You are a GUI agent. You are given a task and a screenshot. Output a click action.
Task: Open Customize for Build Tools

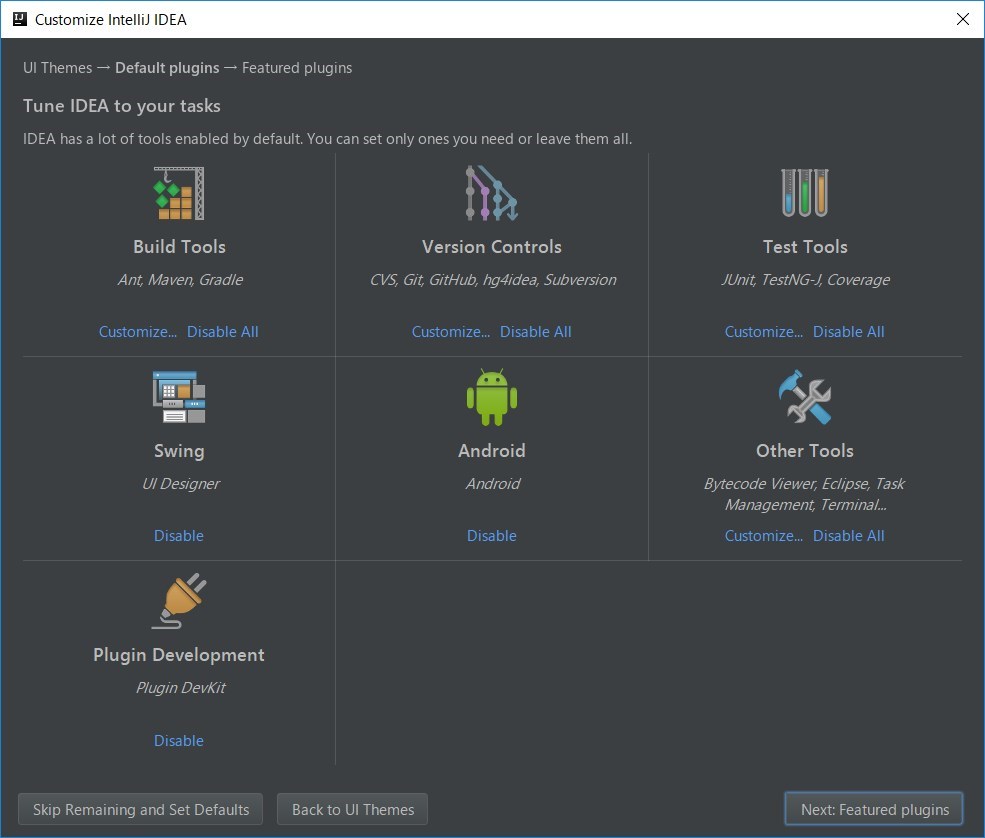[138, 332]
